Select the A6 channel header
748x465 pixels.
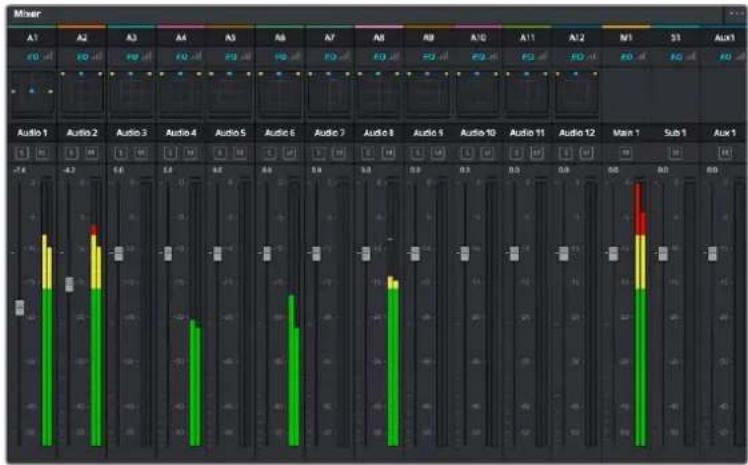(x=280, y=38)
